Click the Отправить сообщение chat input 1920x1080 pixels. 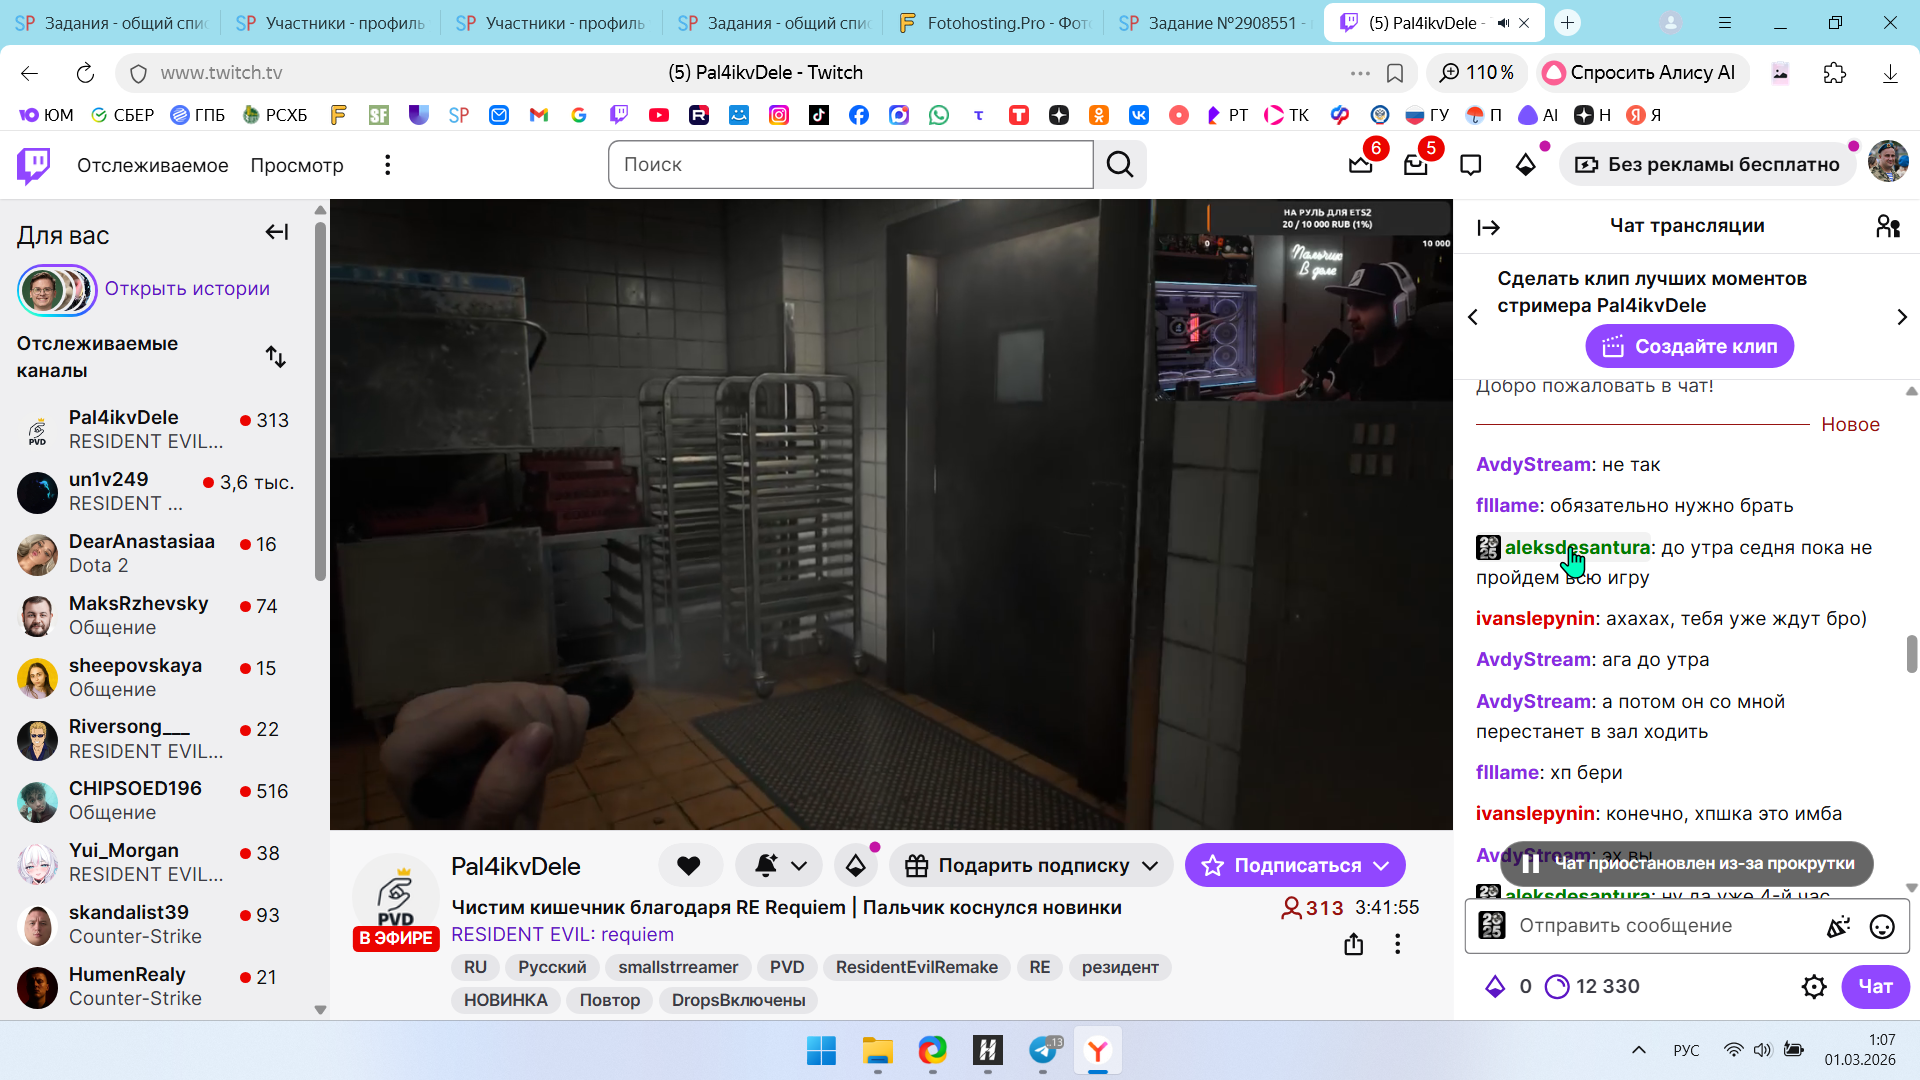(1650, 926)
